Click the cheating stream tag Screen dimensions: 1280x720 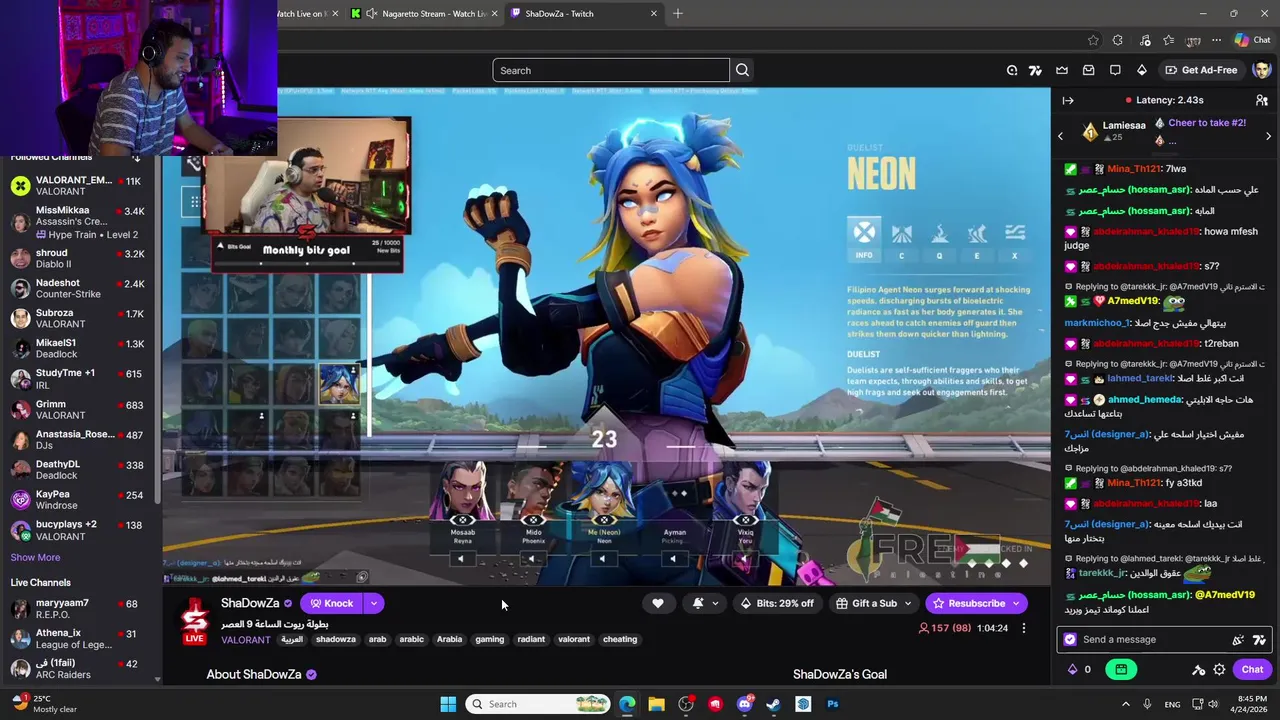[620, 640]
